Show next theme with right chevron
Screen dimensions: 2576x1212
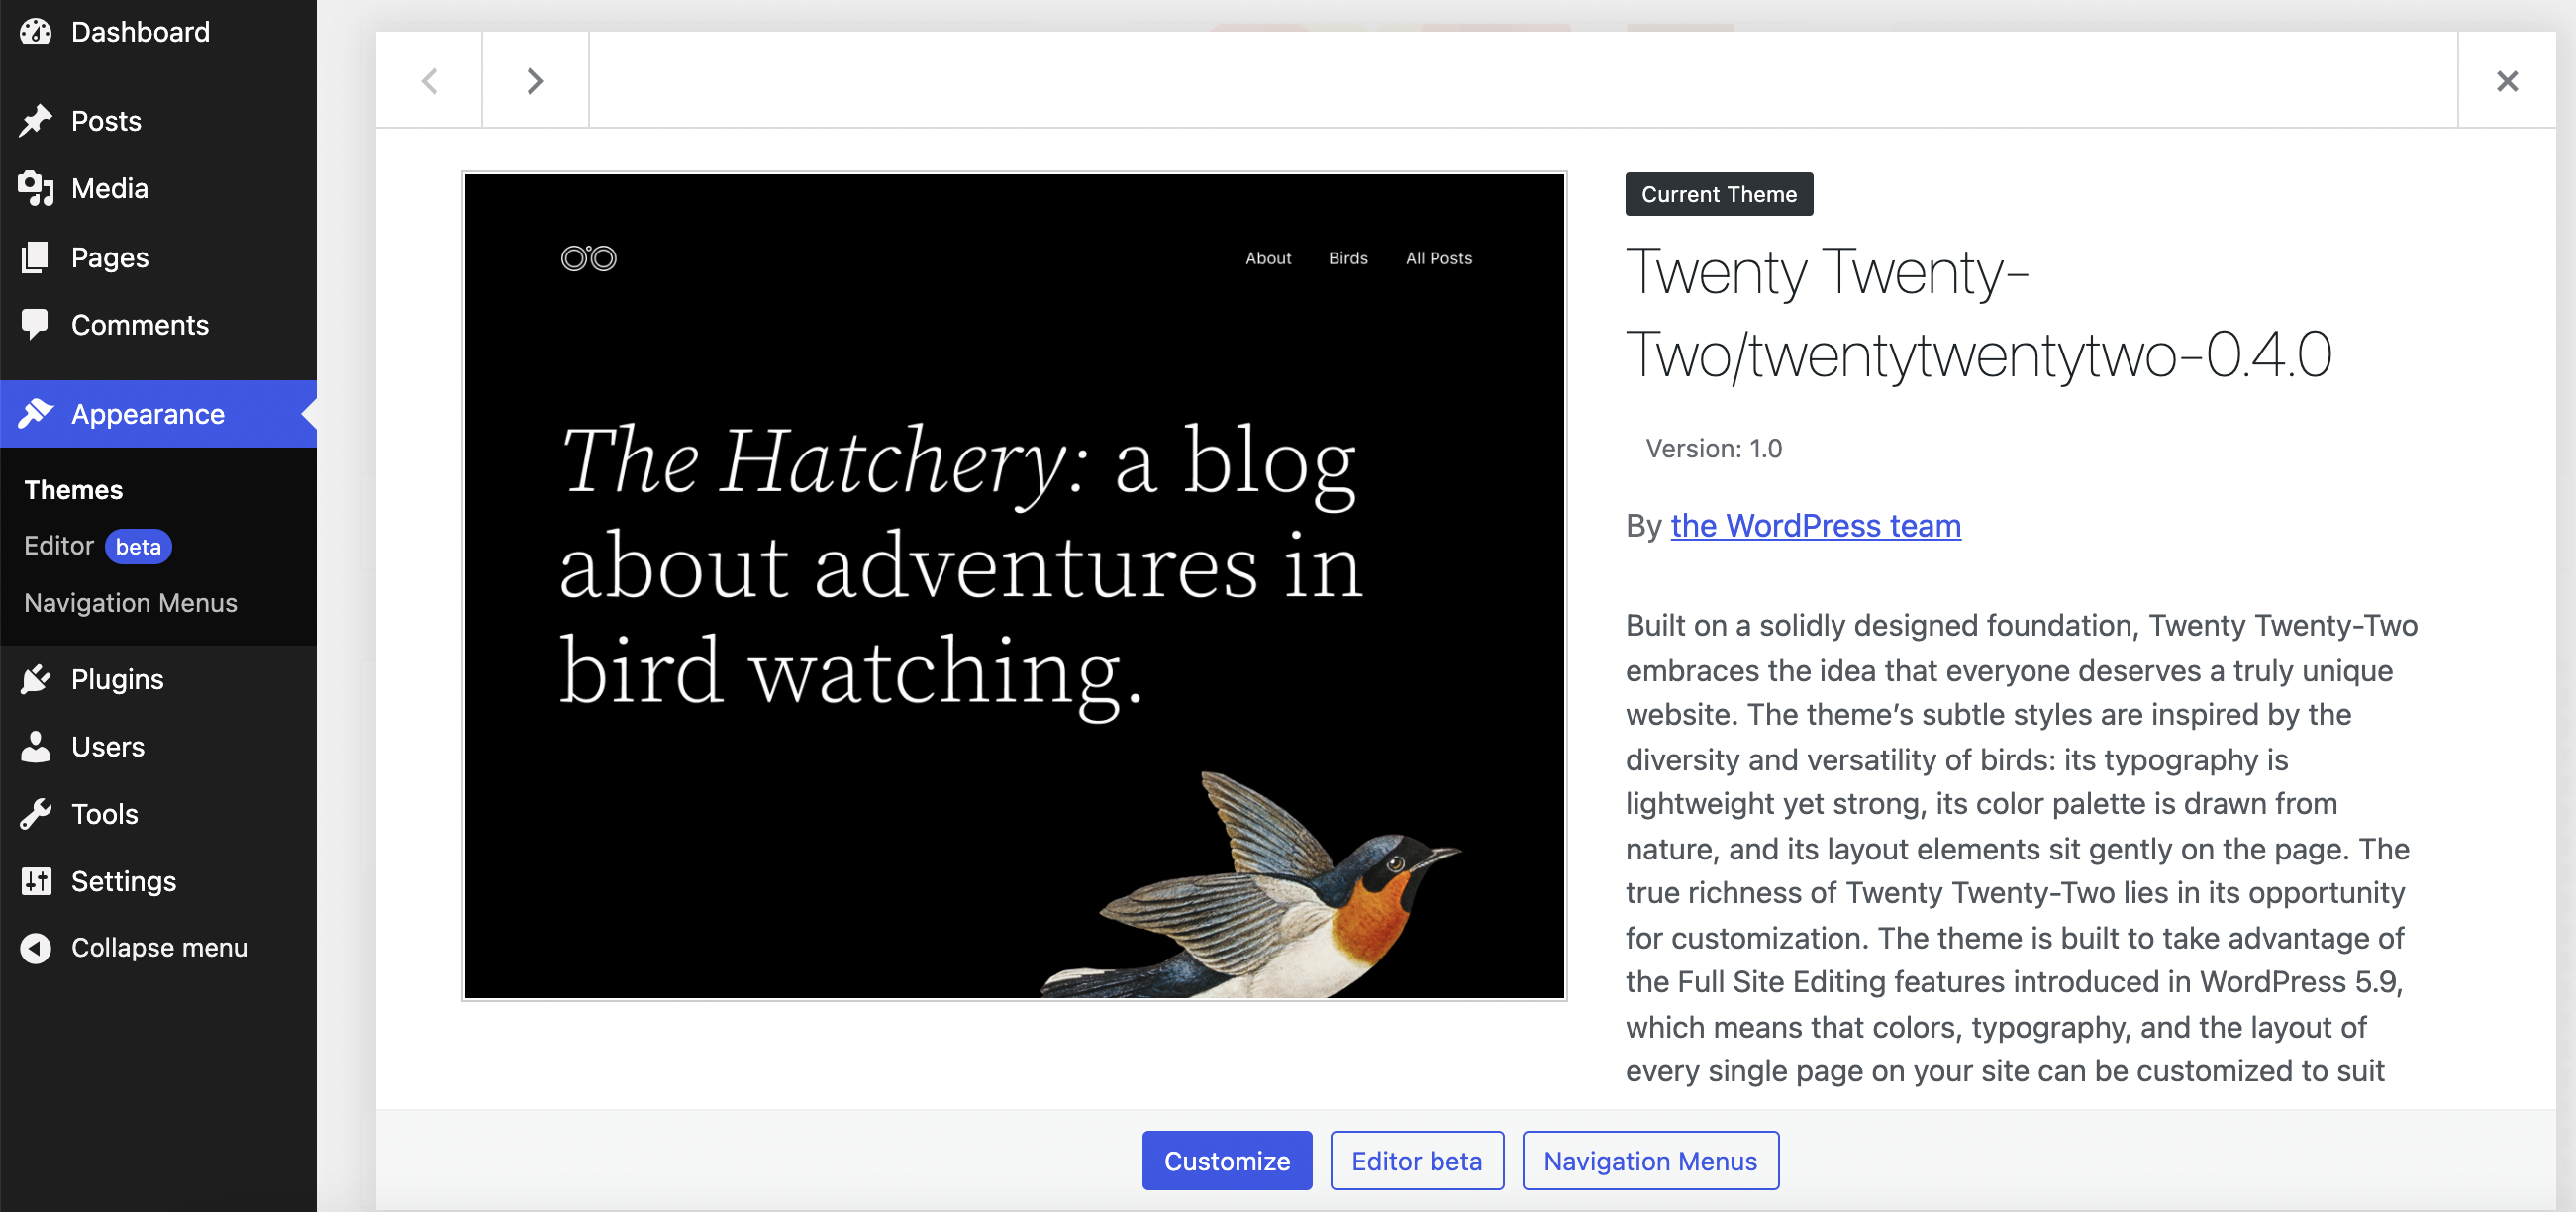point(535,81)
